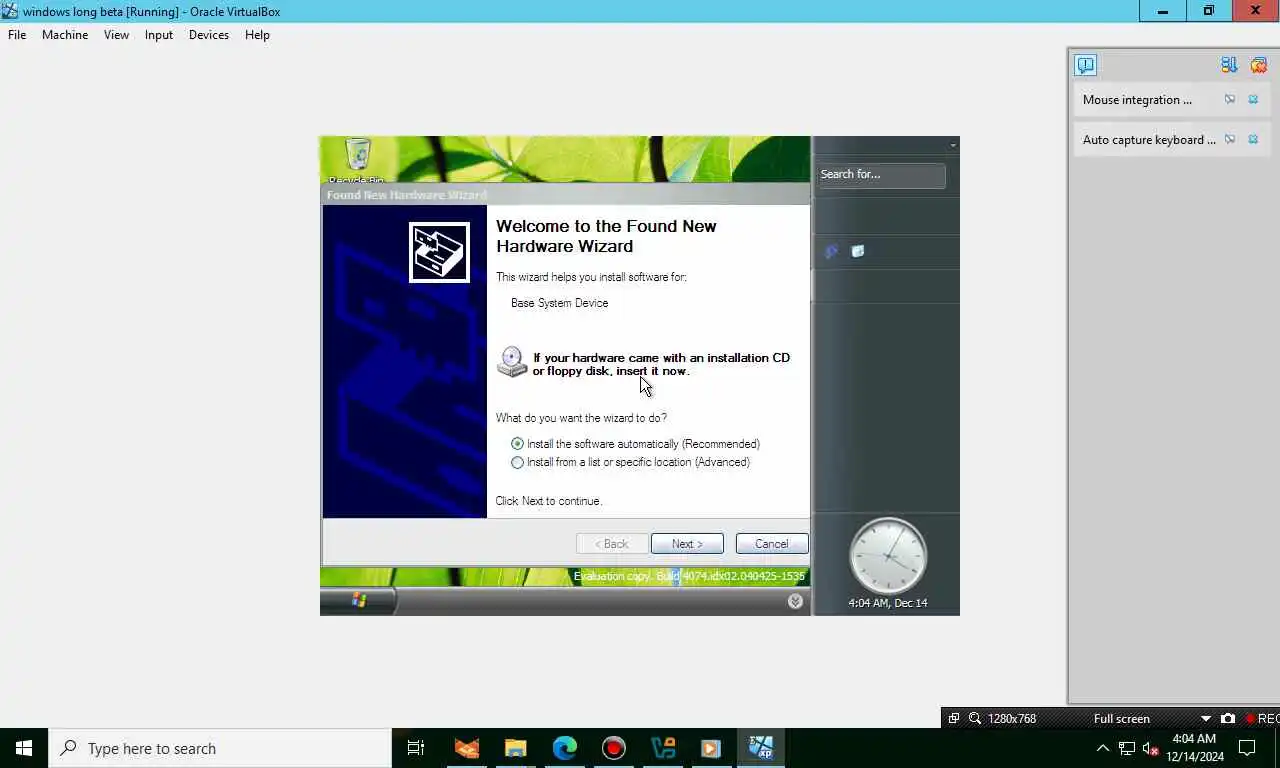Open the Windows Action Center icon
1280x768 pixels.
click(x=1247, y=748)
